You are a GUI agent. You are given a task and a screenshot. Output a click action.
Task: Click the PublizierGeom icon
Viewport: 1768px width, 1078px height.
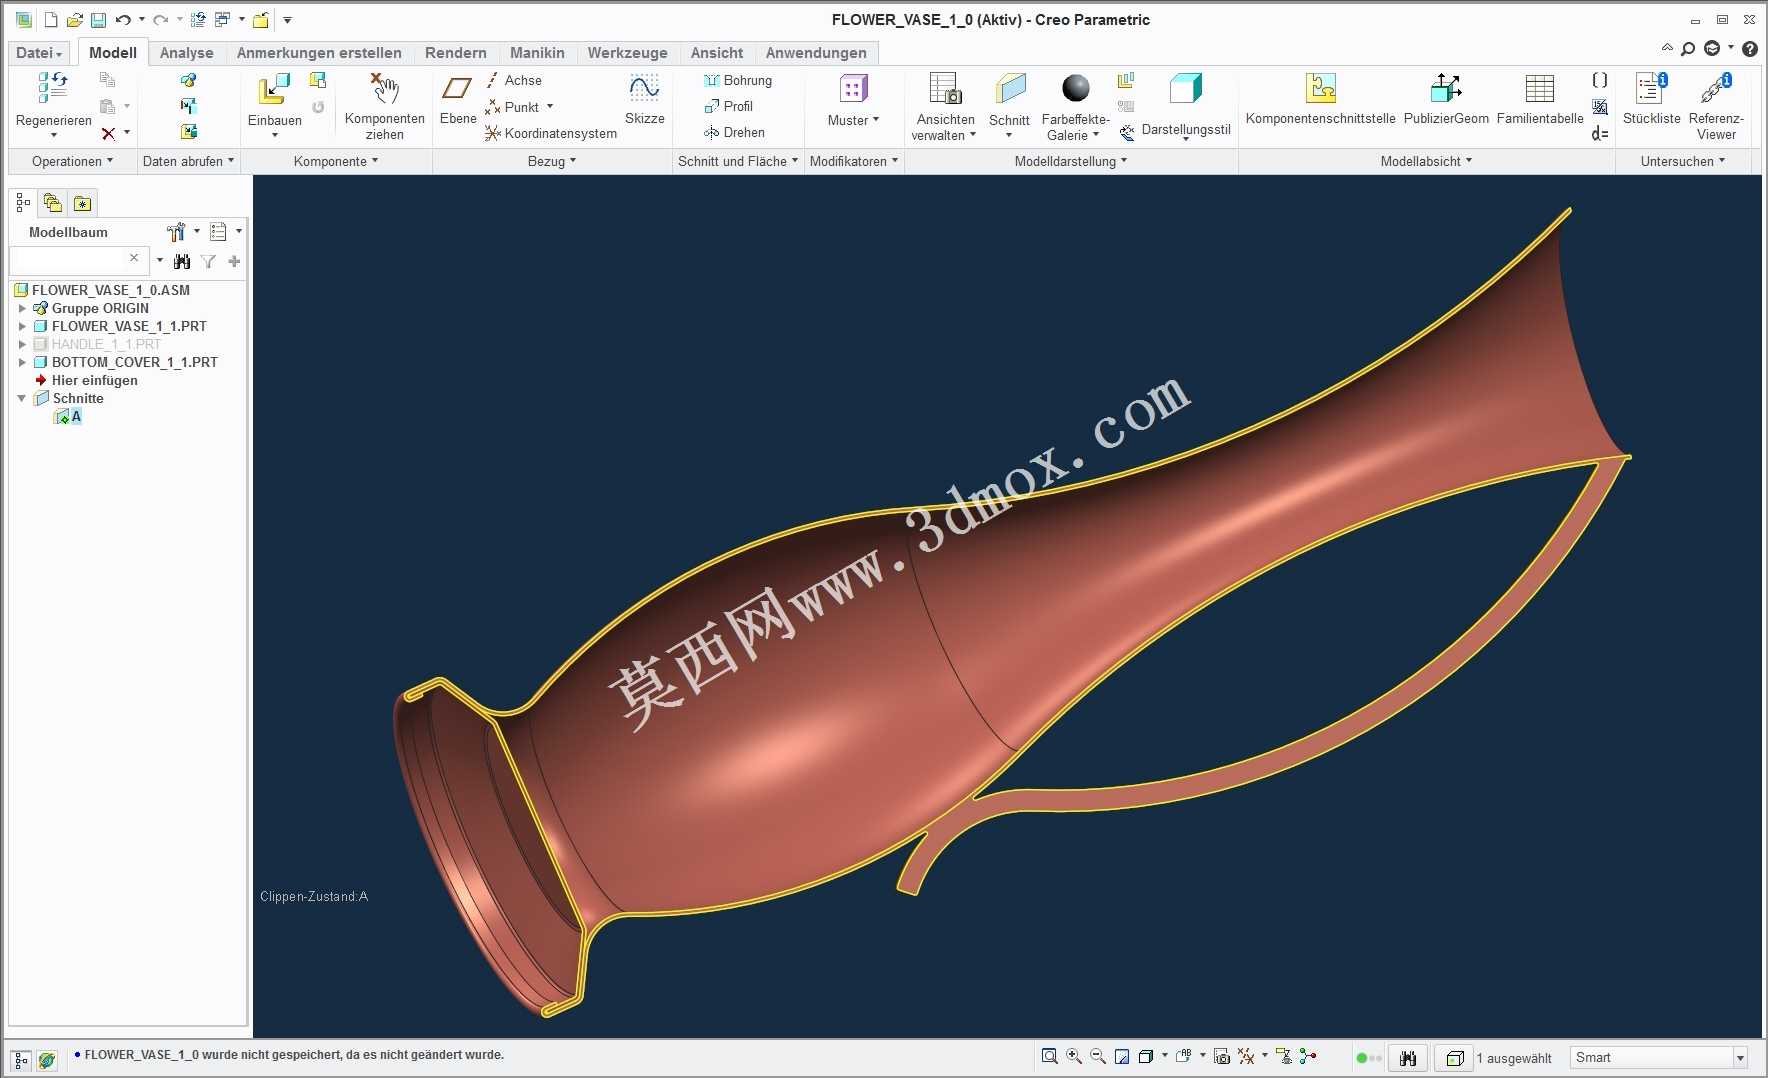pyautogui.click(x=1446, y=90)
